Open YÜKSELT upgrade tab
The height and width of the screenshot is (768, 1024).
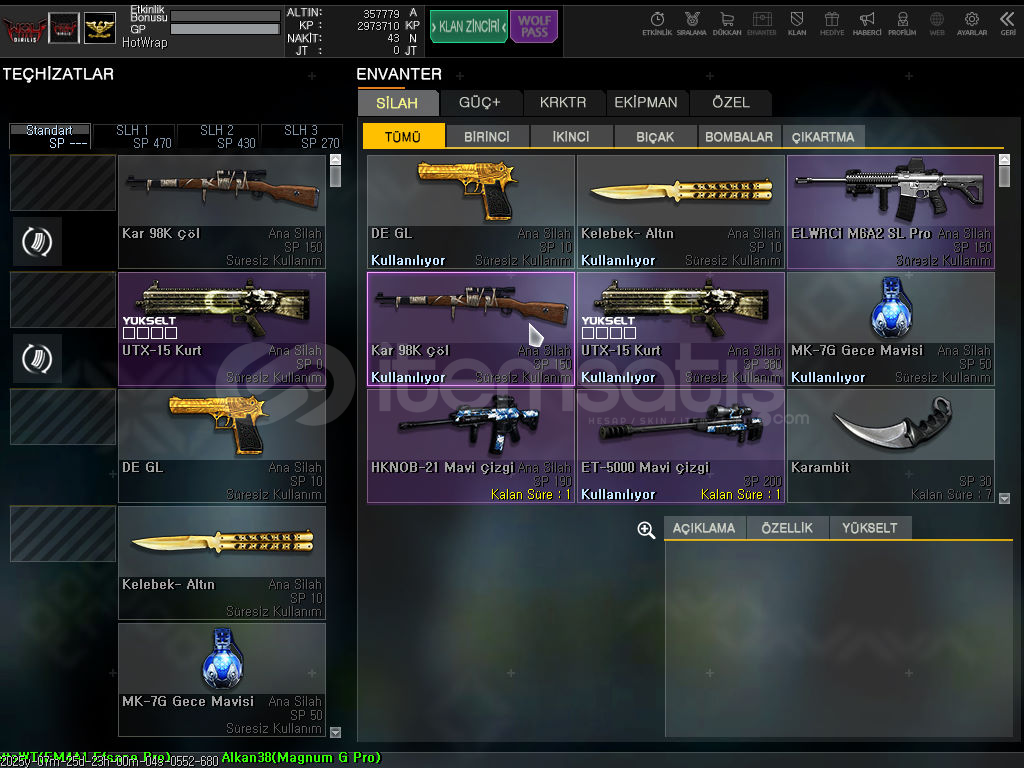coord(870,528)
